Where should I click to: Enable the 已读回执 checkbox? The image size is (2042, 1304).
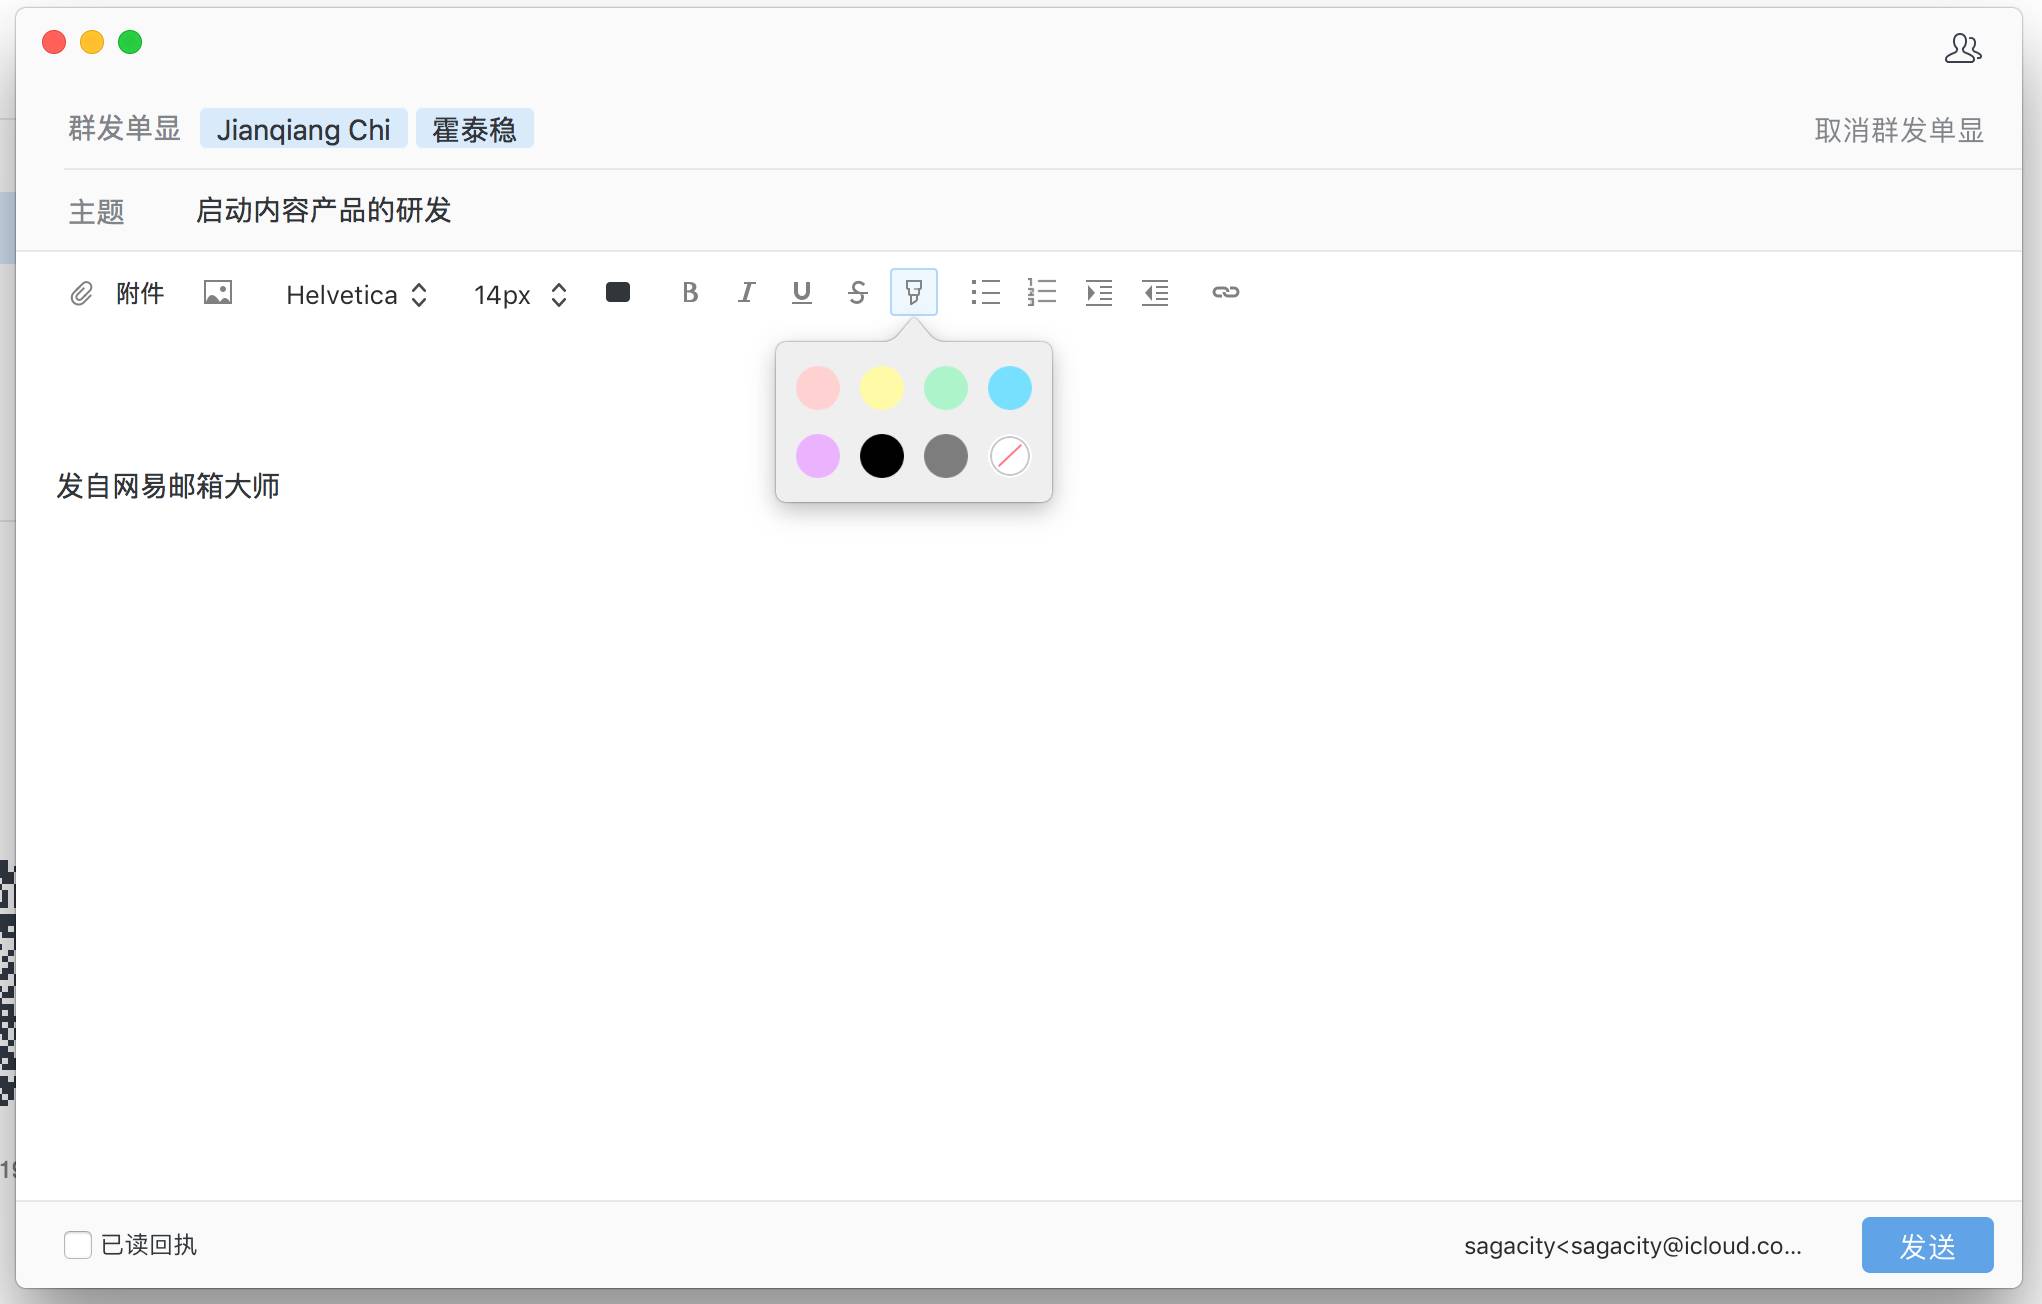(78, 1245)
